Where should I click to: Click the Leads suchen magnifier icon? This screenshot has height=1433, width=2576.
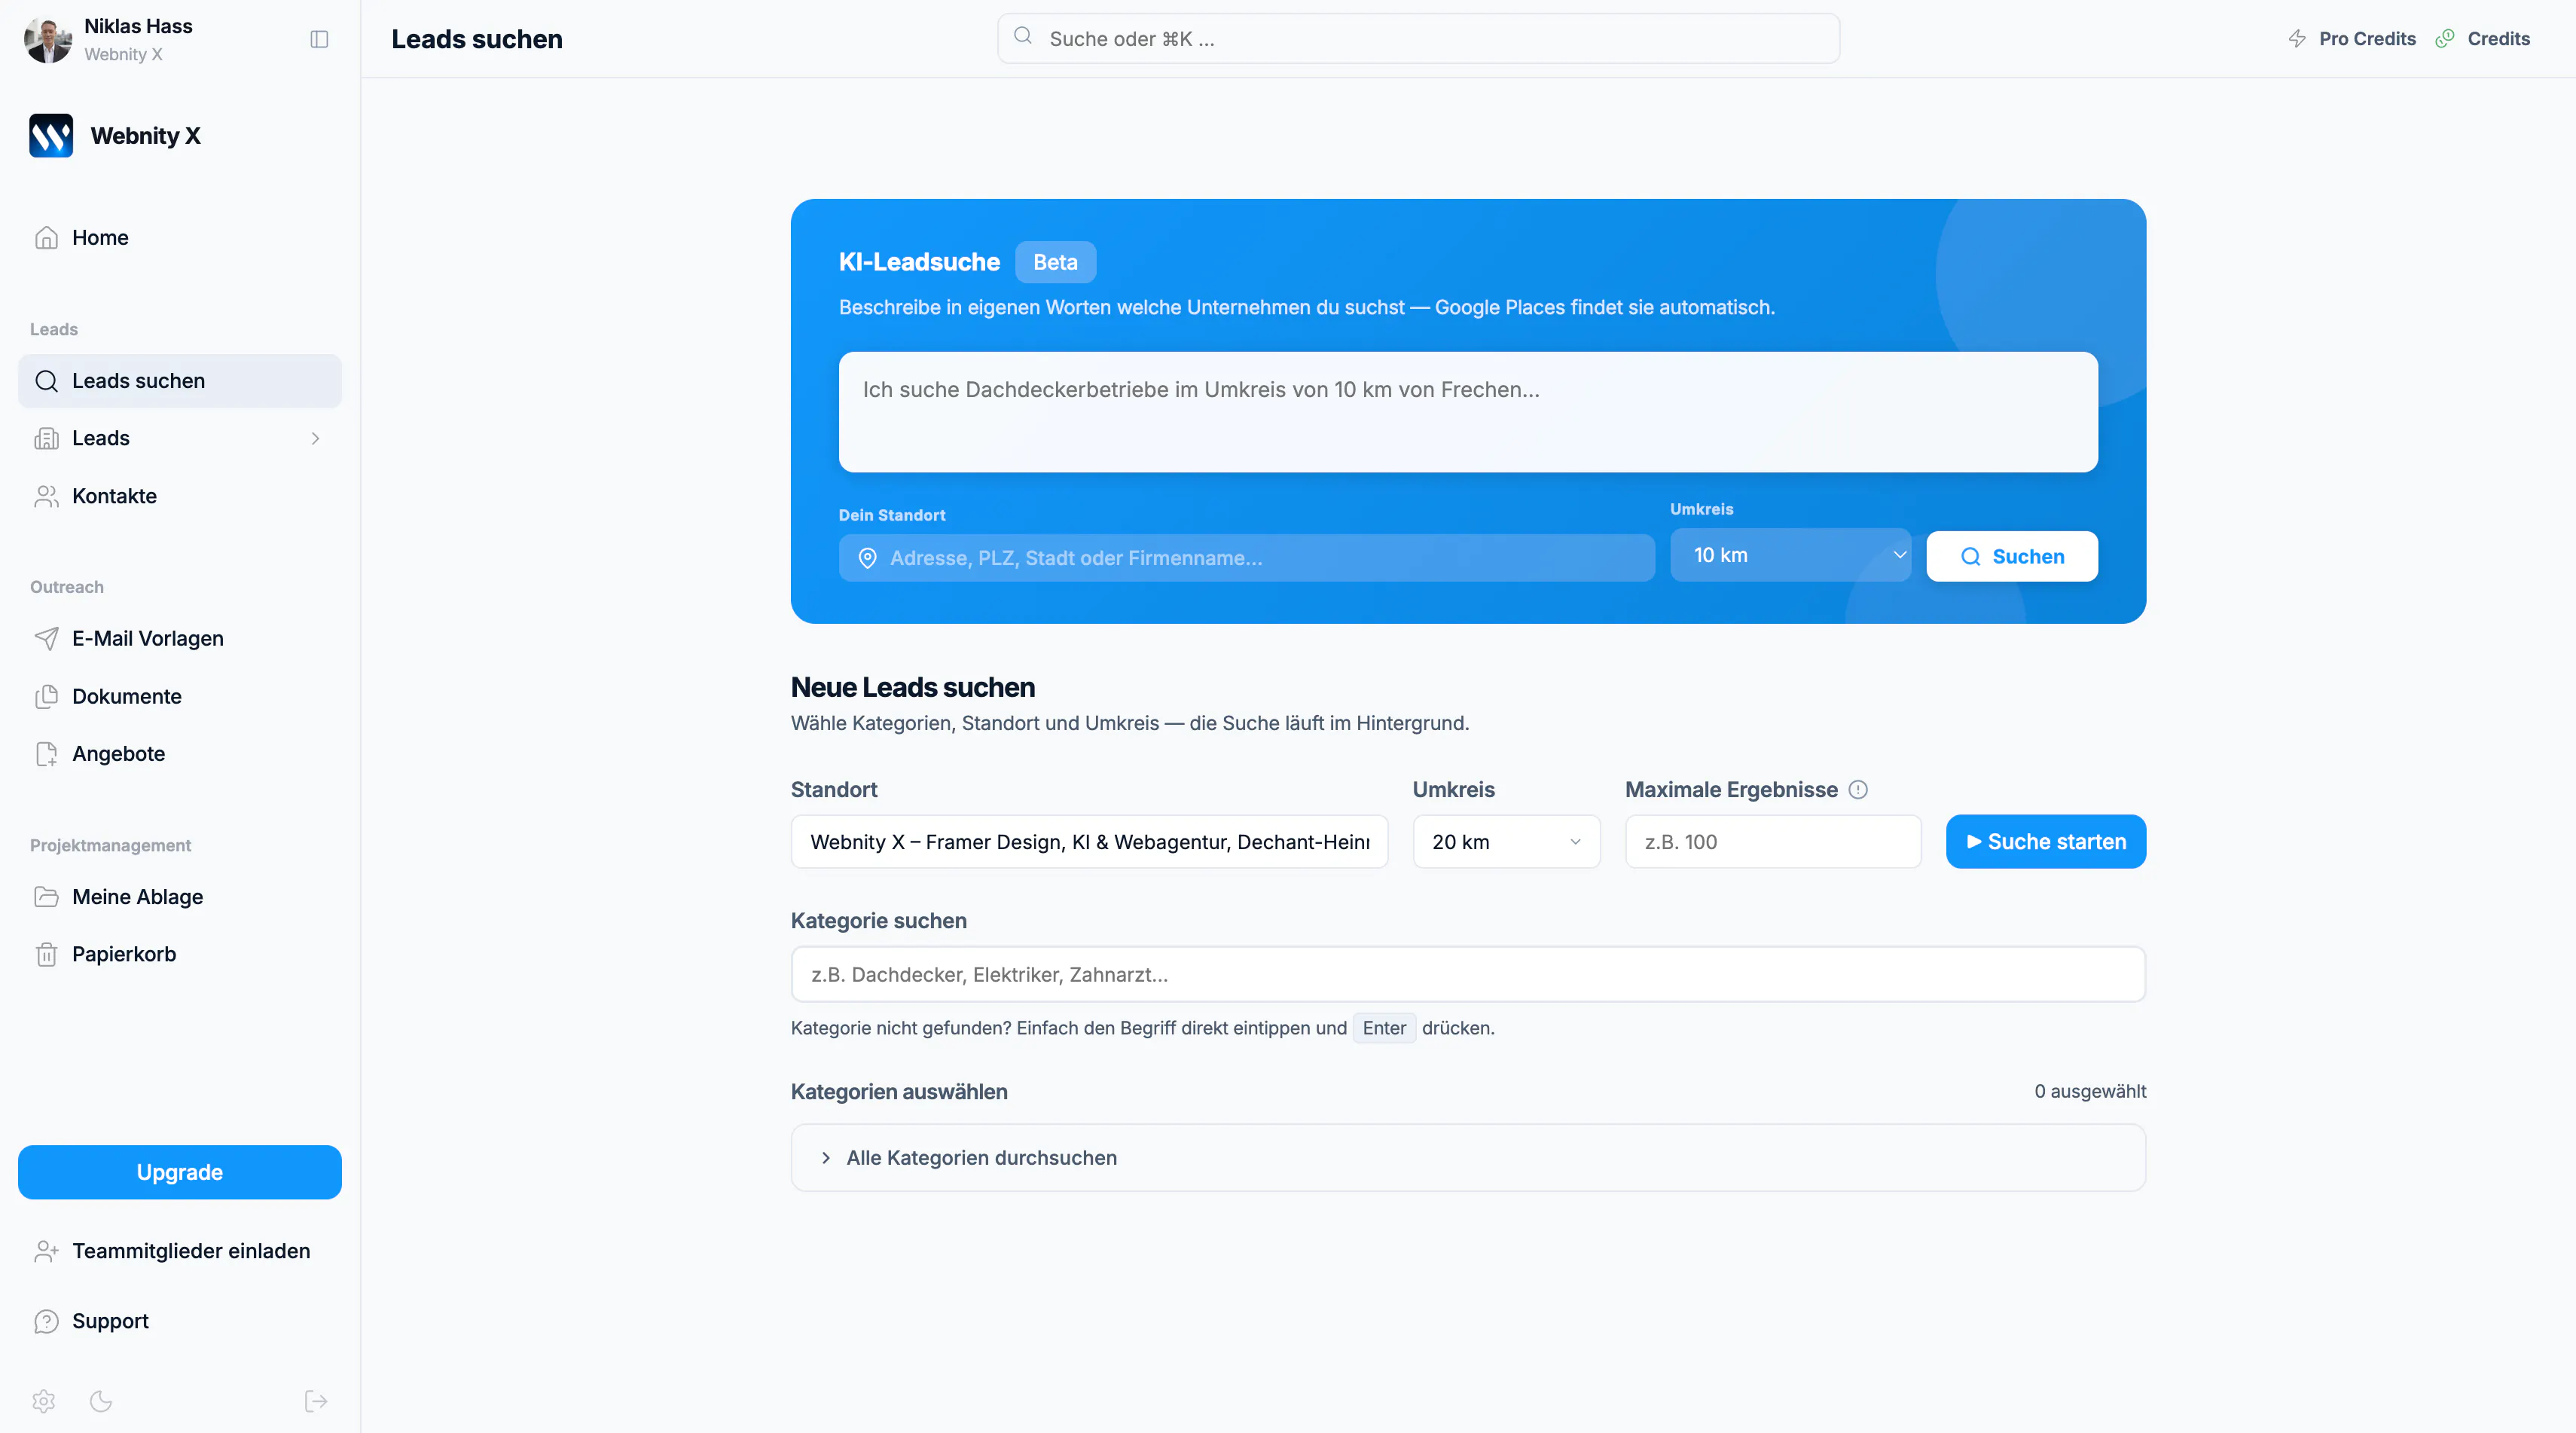coord(46,381)
